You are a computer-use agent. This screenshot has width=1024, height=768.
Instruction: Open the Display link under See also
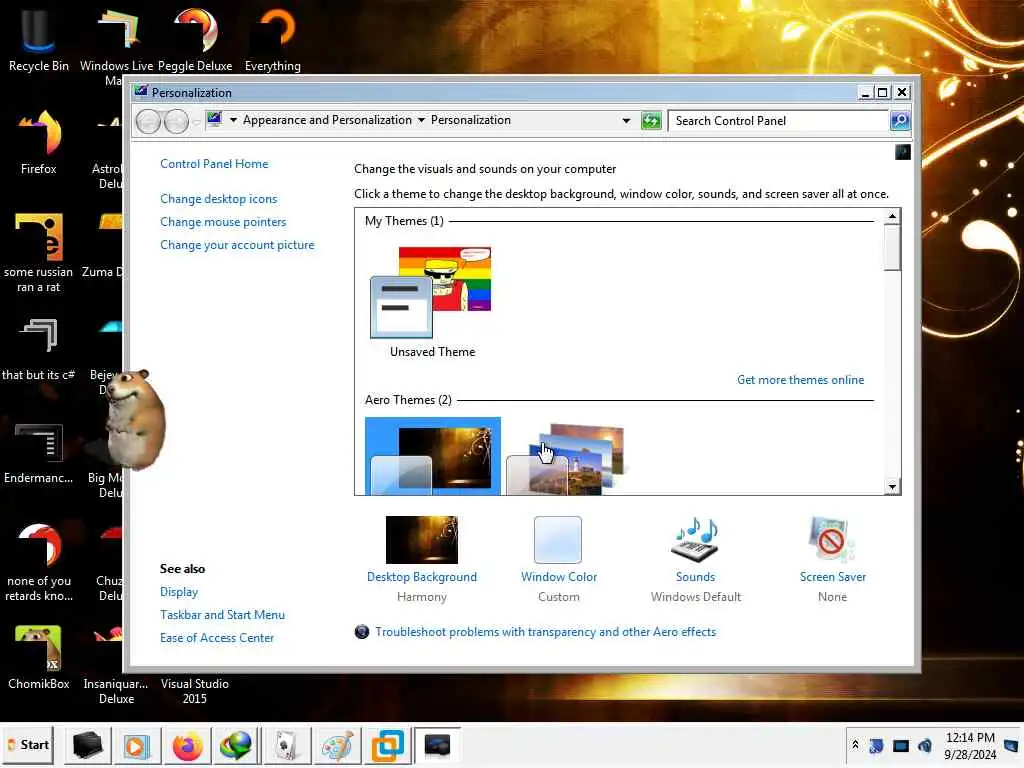pyautogui.click(x=178, y=592)
